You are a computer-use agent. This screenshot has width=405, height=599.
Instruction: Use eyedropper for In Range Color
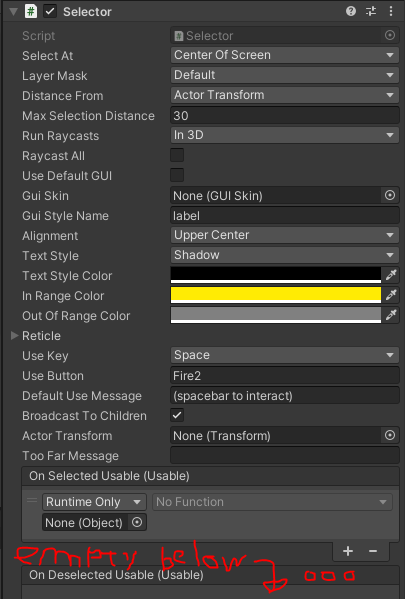pyautogui.click(x=391, y=295)
